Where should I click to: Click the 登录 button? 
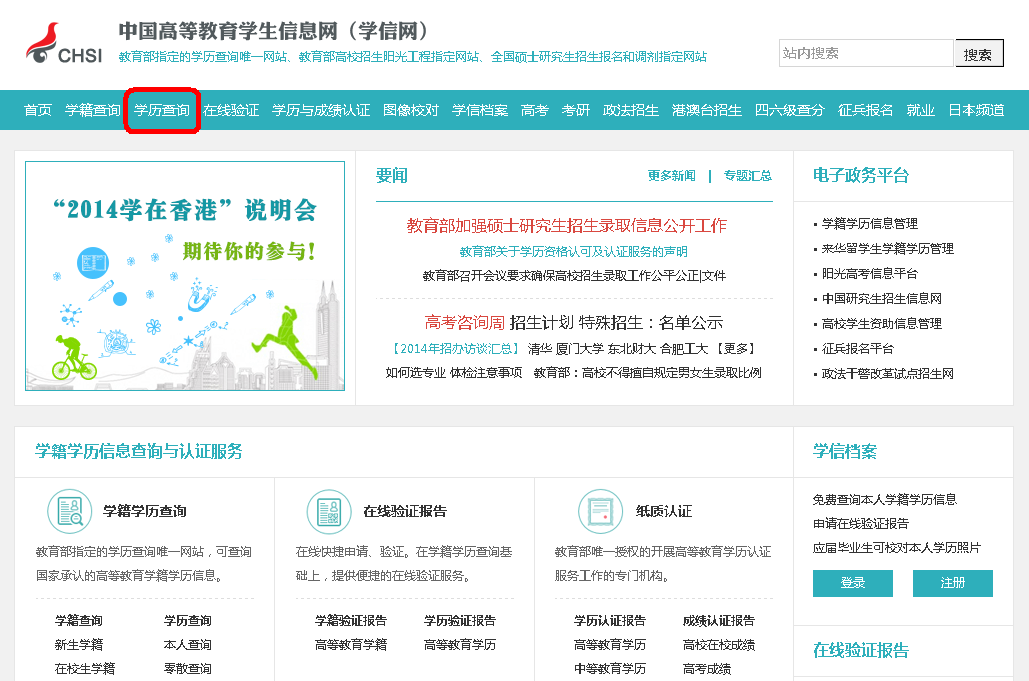click(853, 583)
